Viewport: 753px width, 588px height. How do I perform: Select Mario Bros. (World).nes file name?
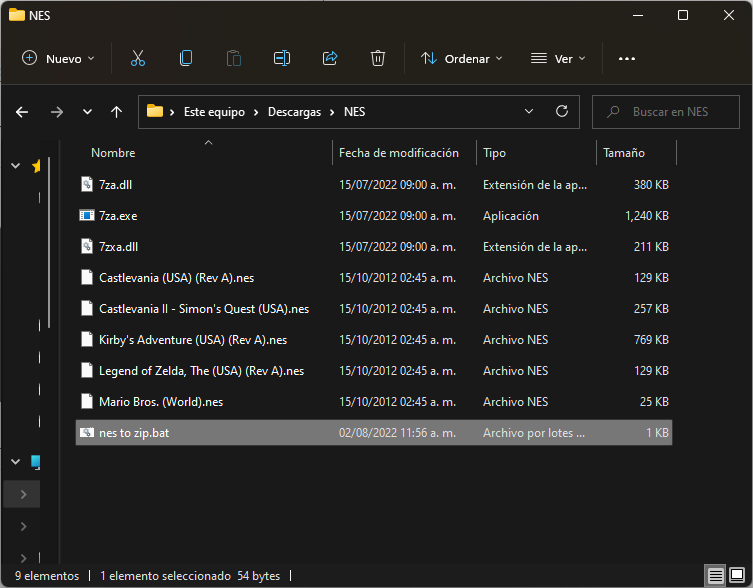pyautogui.click(x=161, y=402)
